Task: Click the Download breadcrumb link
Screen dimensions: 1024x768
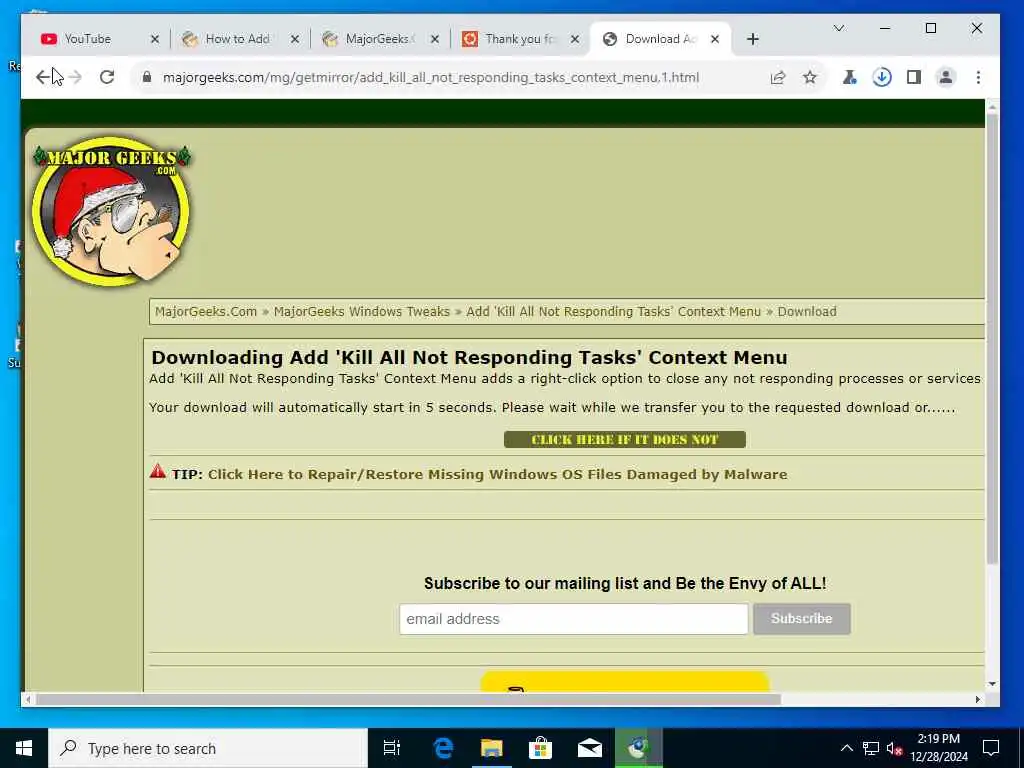Action: point(807,312)
